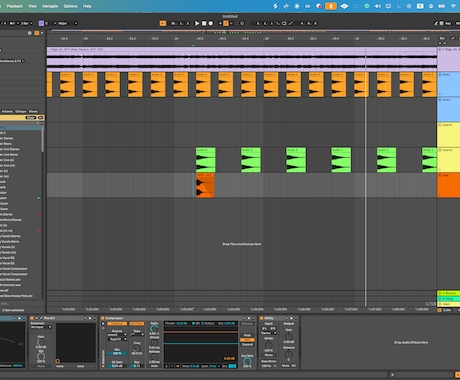Click the Stop transport button

click(204, 23)
